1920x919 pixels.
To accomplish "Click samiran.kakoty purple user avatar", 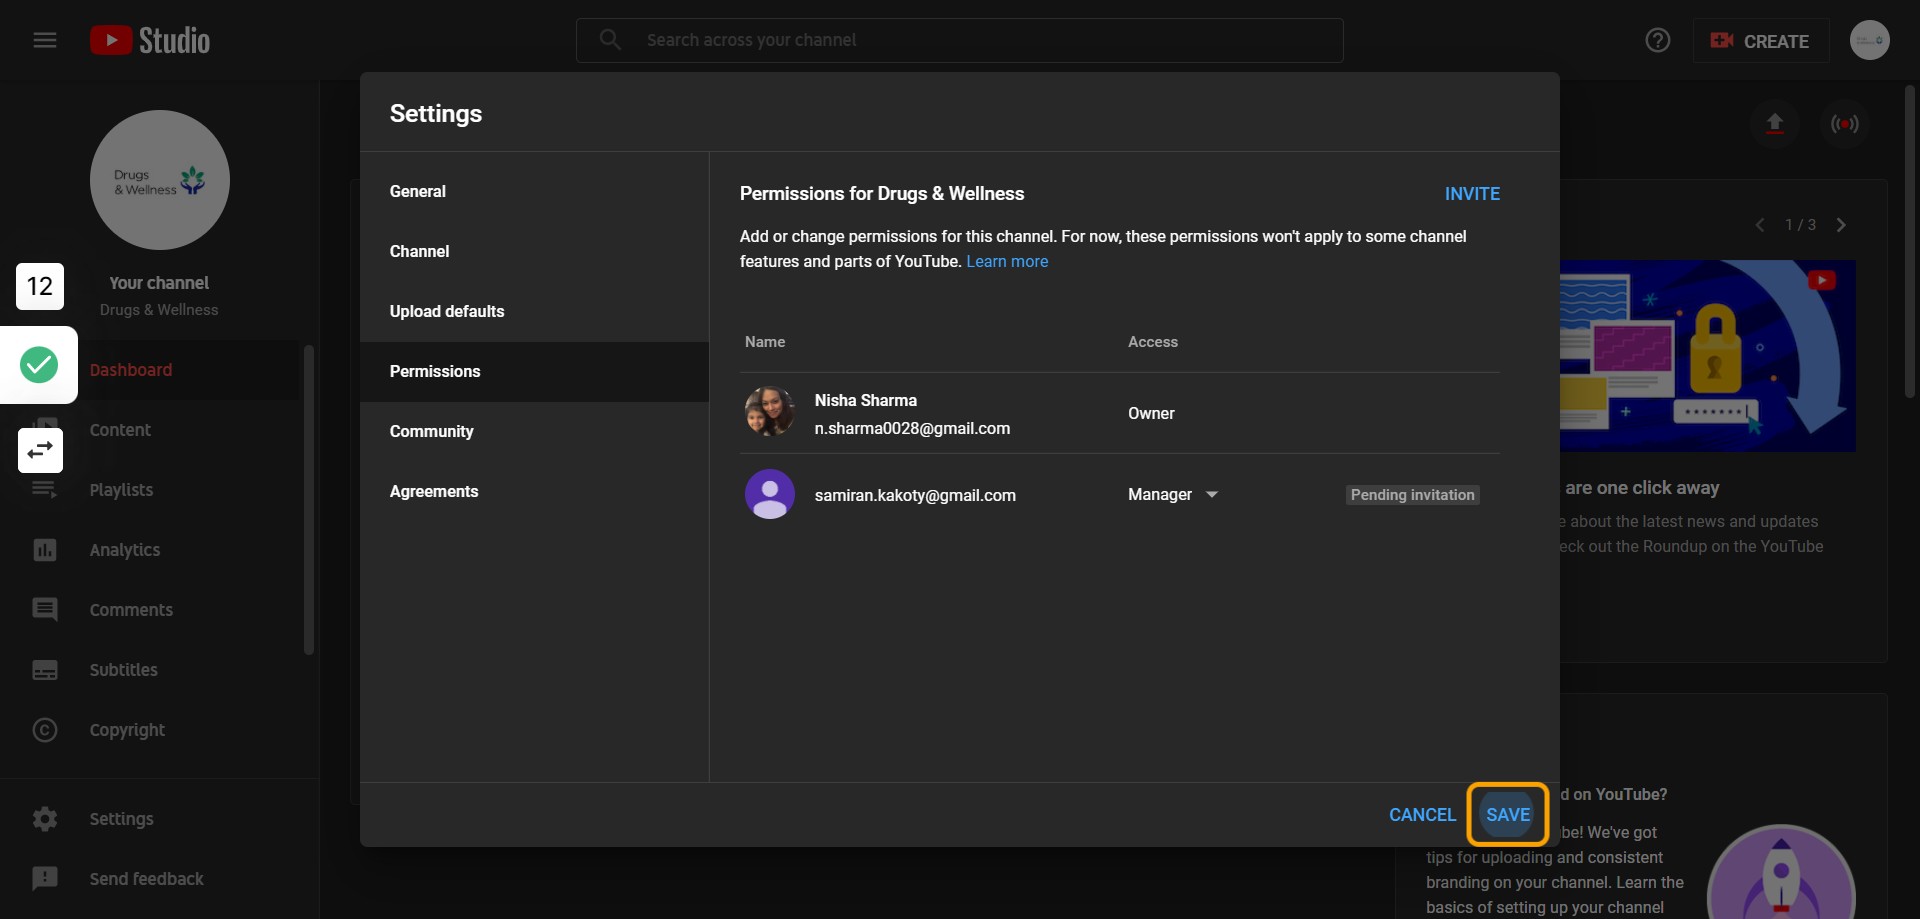I will tap(770, 494).
